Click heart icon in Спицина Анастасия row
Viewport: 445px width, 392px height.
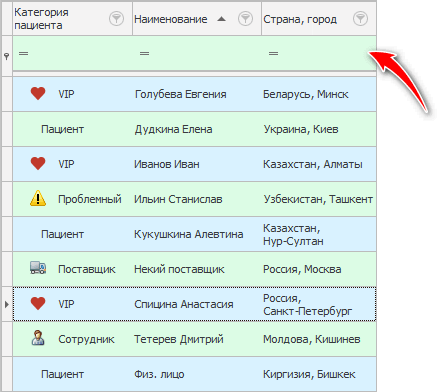pyautogui.click(x=38, y=304)
